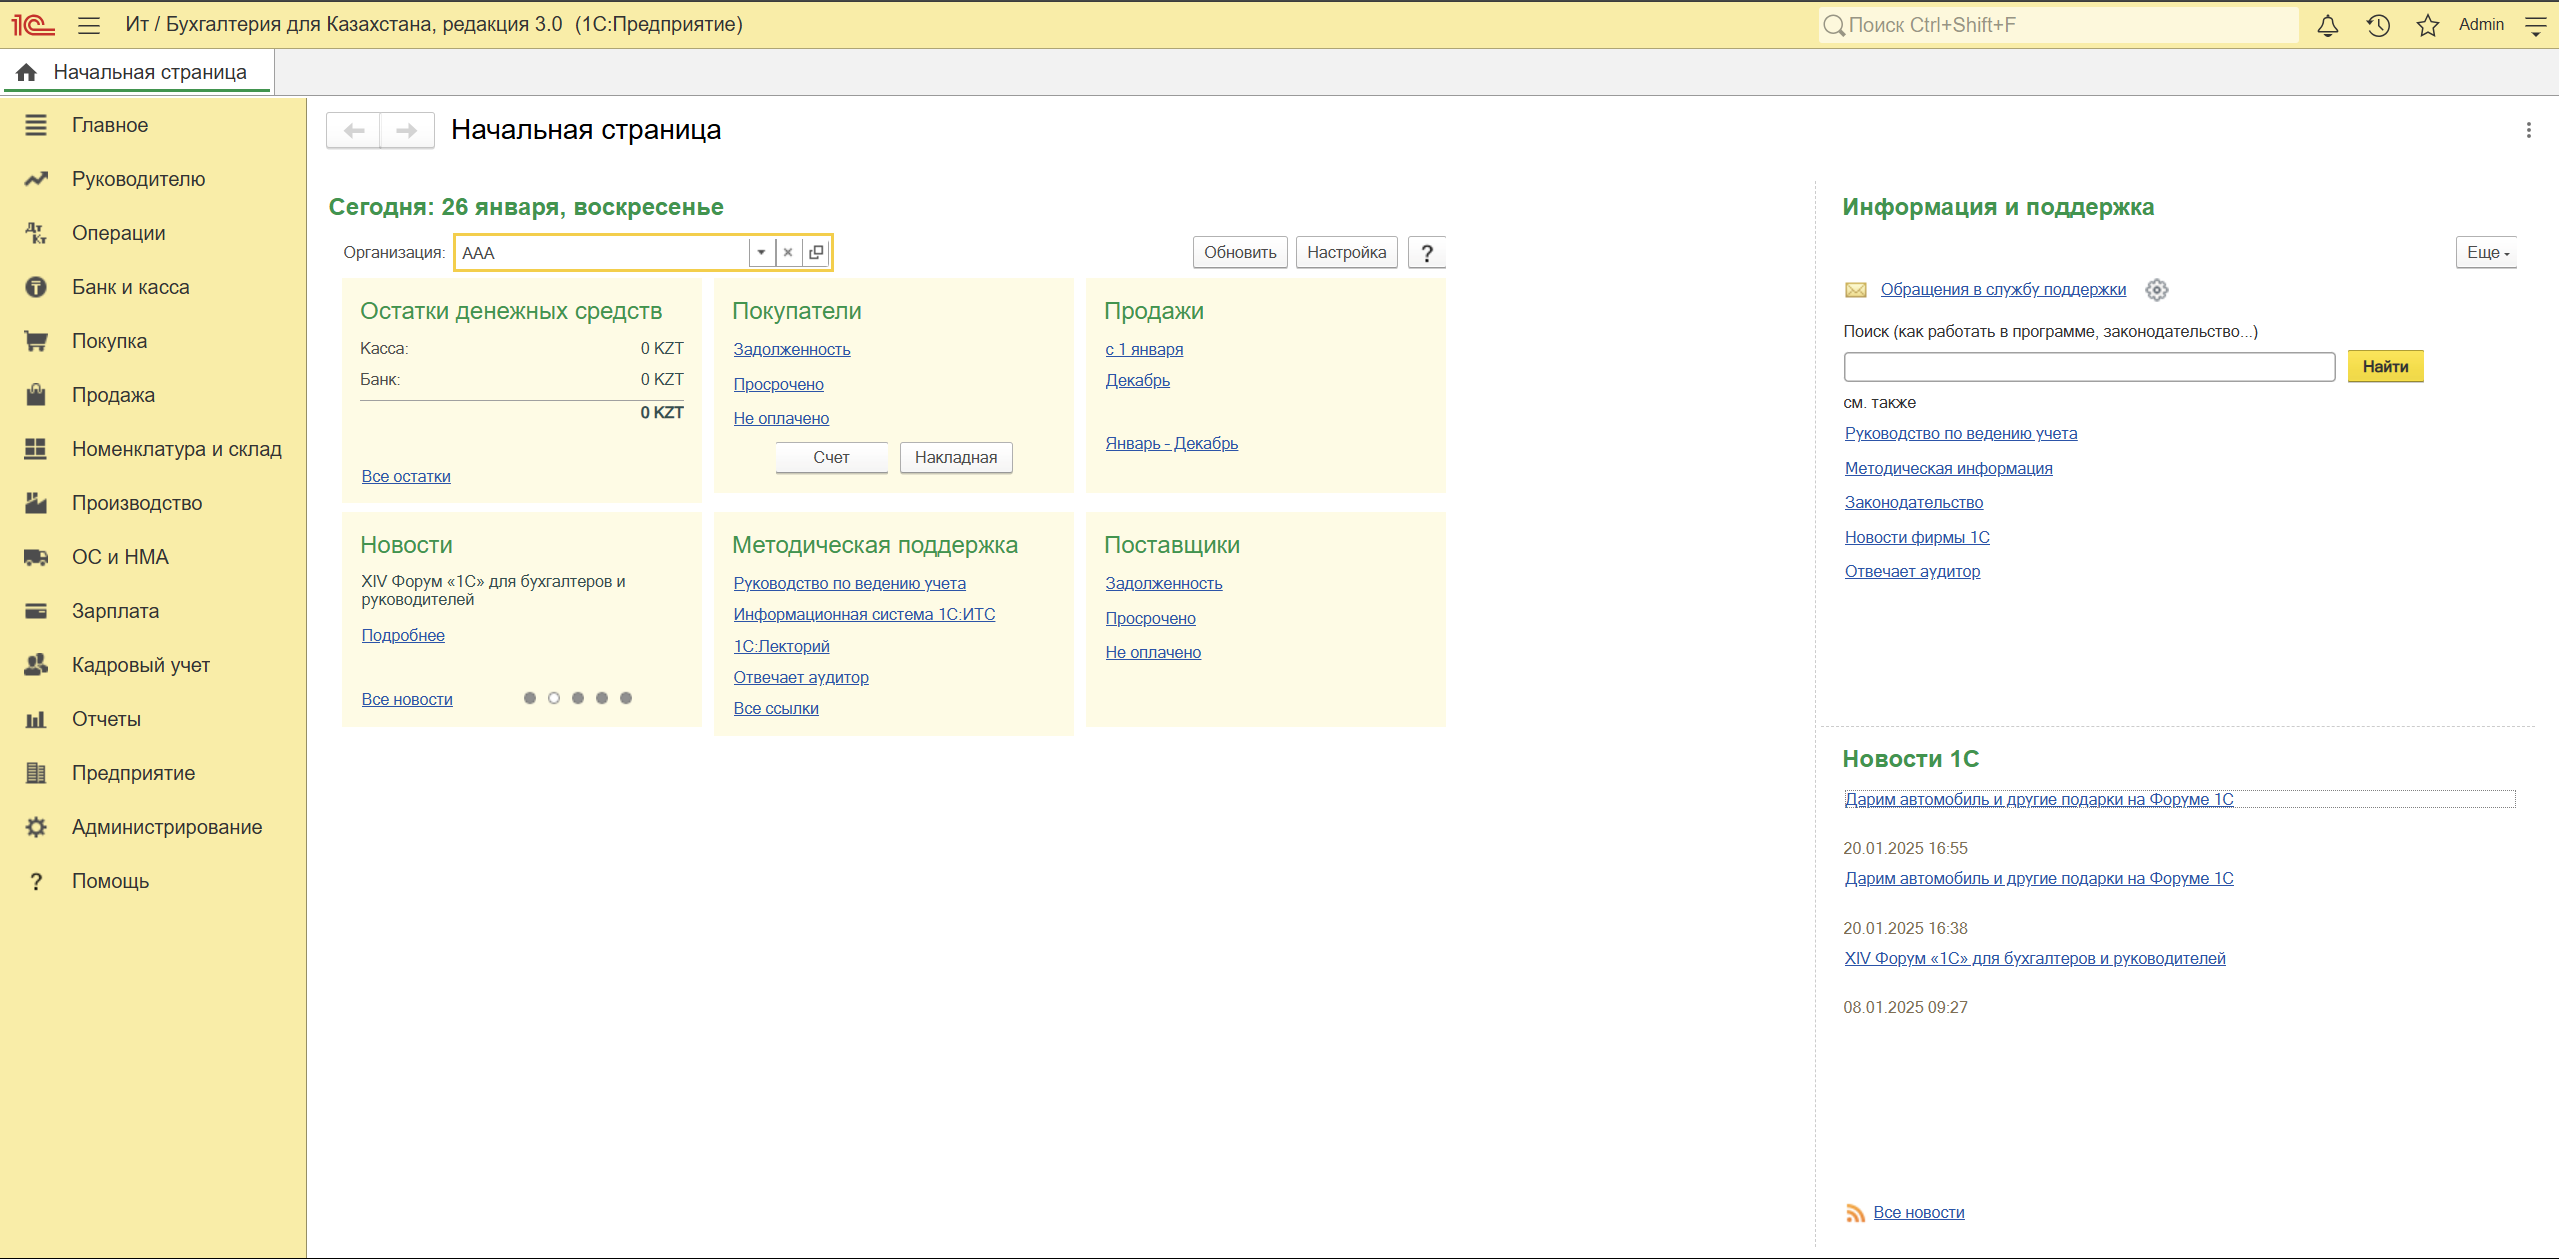Click the Продажа bag icon
This screenshot has height=1259, width=2559.
(36, 395)
